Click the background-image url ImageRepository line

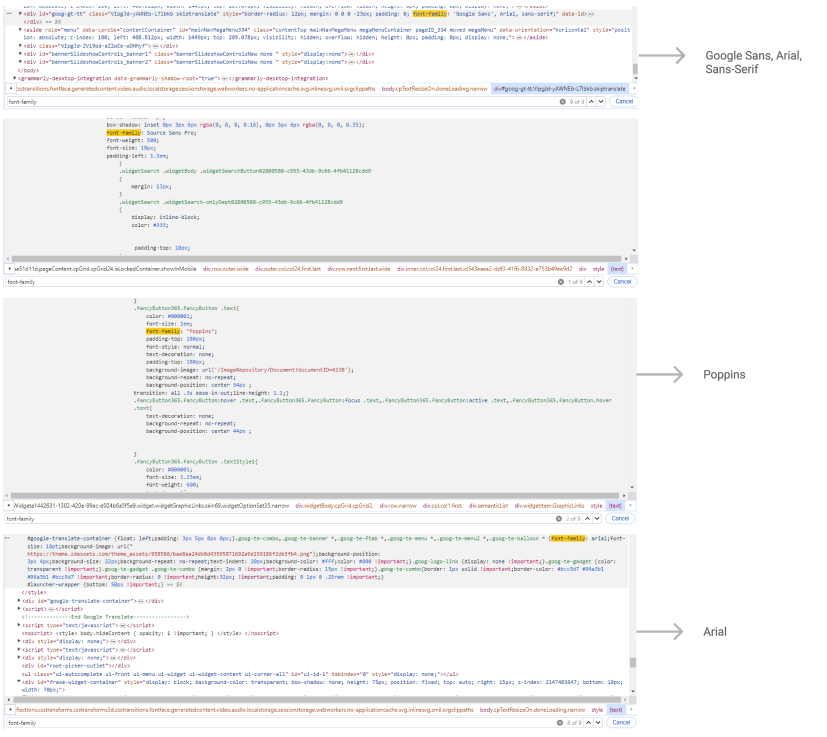point(250,370)
